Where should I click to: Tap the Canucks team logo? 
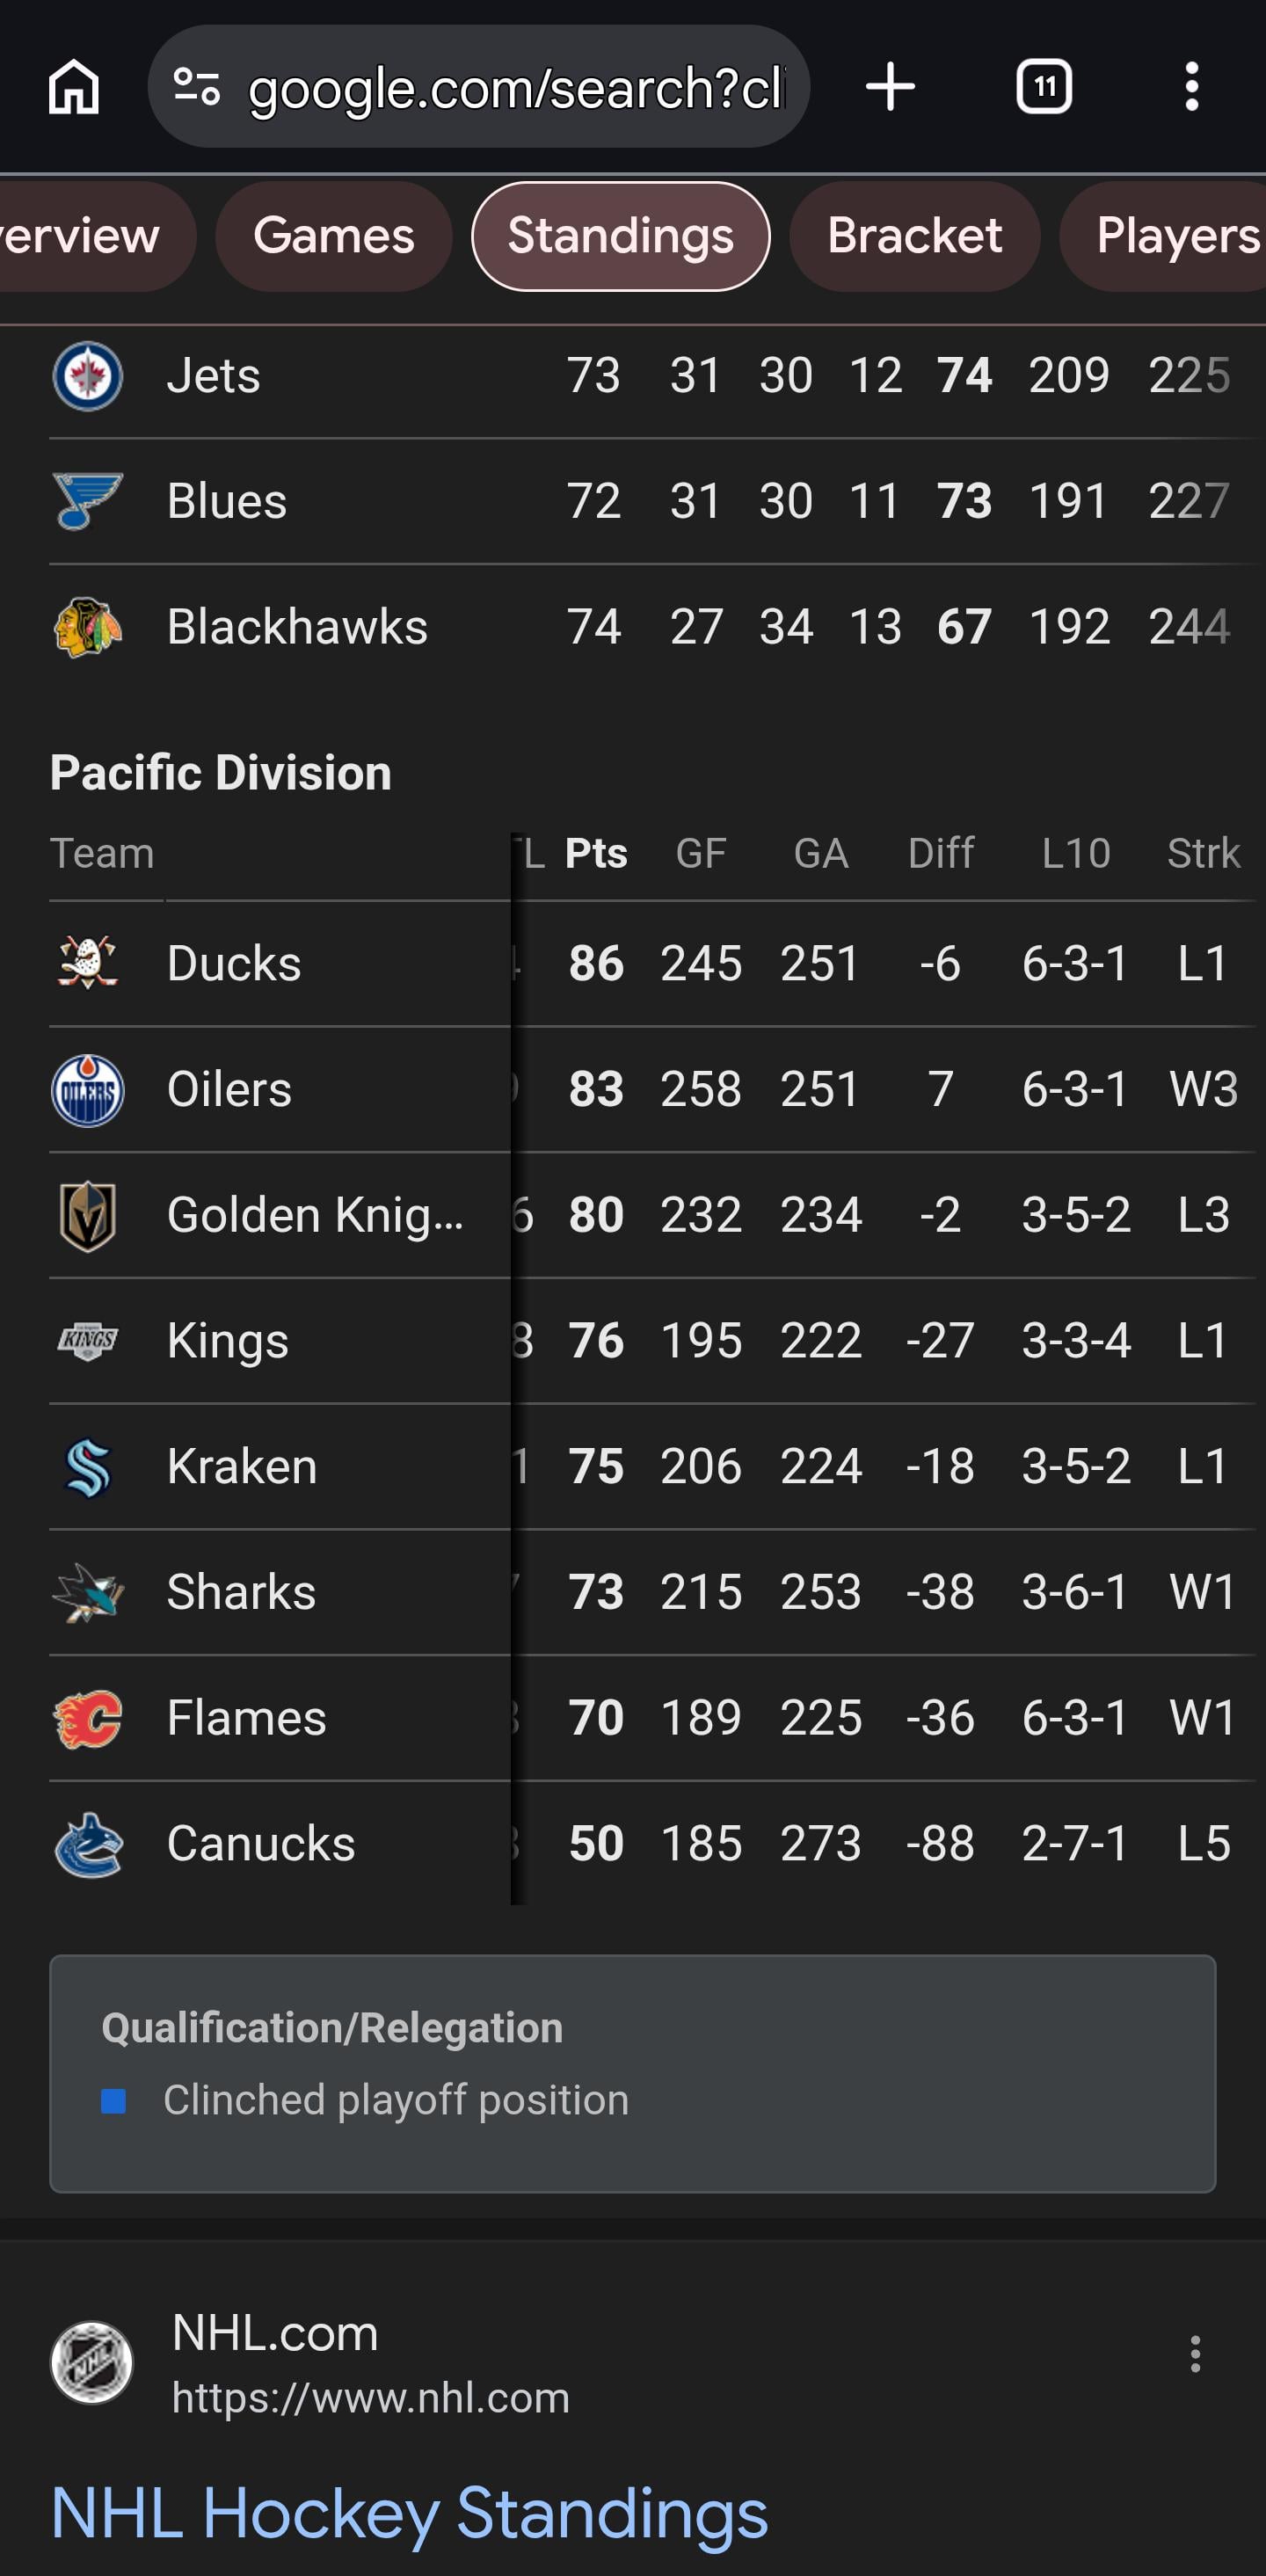(x=88, y=1844)
